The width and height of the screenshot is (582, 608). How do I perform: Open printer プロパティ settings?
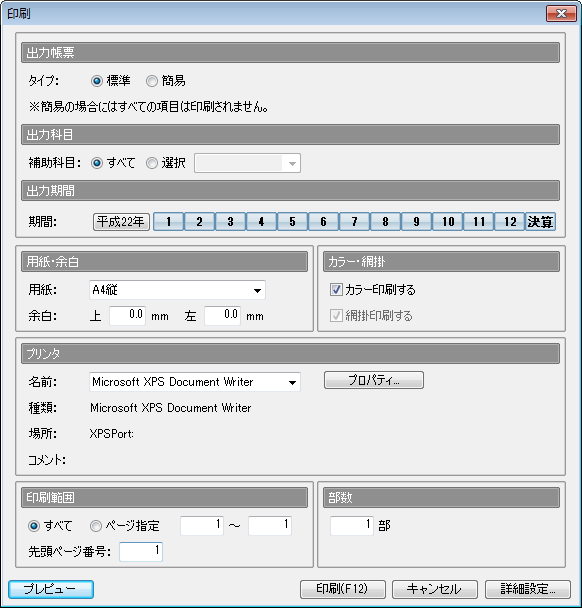(374, 380)
